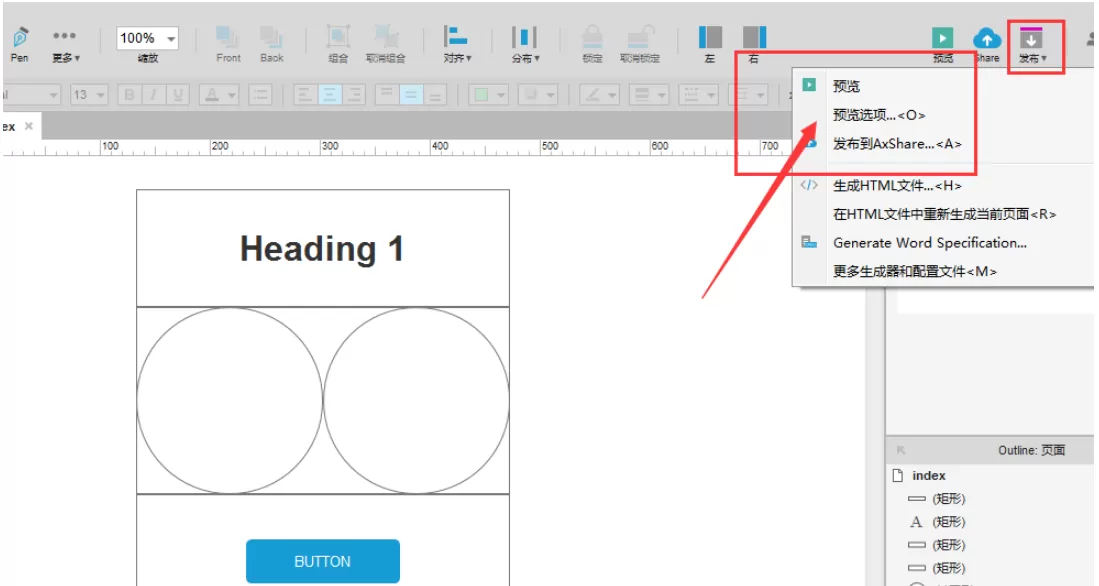1099x586 pixels.
Task: Click the green 预览 toolbar icon
Action: [942, 38]
